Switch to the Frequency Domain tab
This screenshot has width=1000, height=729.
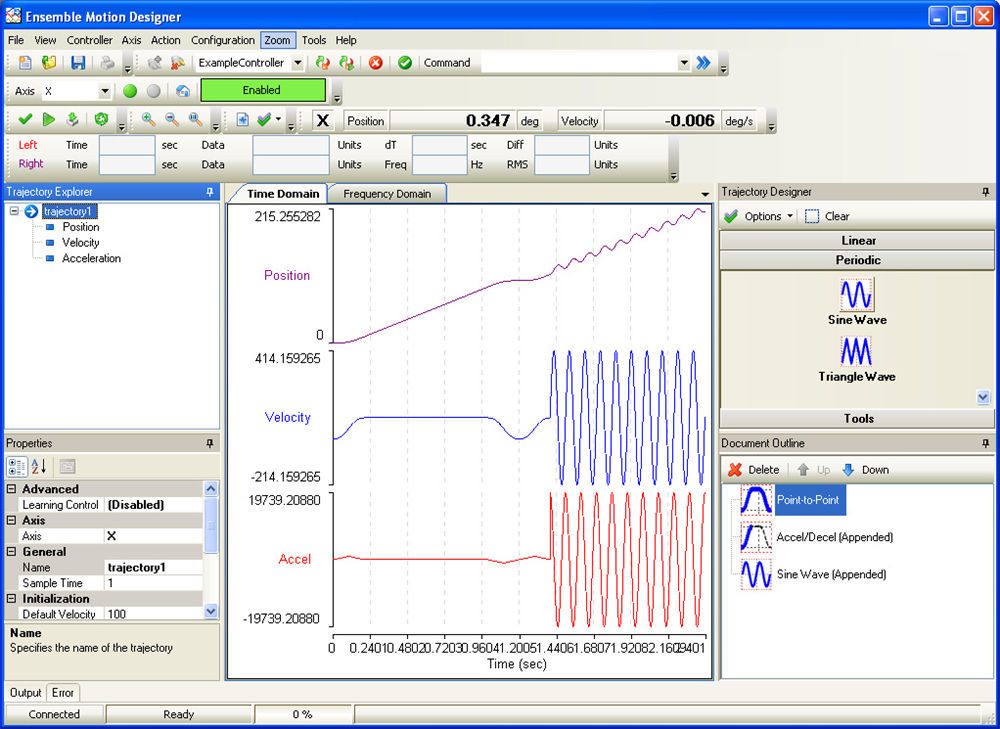[387, 193]
